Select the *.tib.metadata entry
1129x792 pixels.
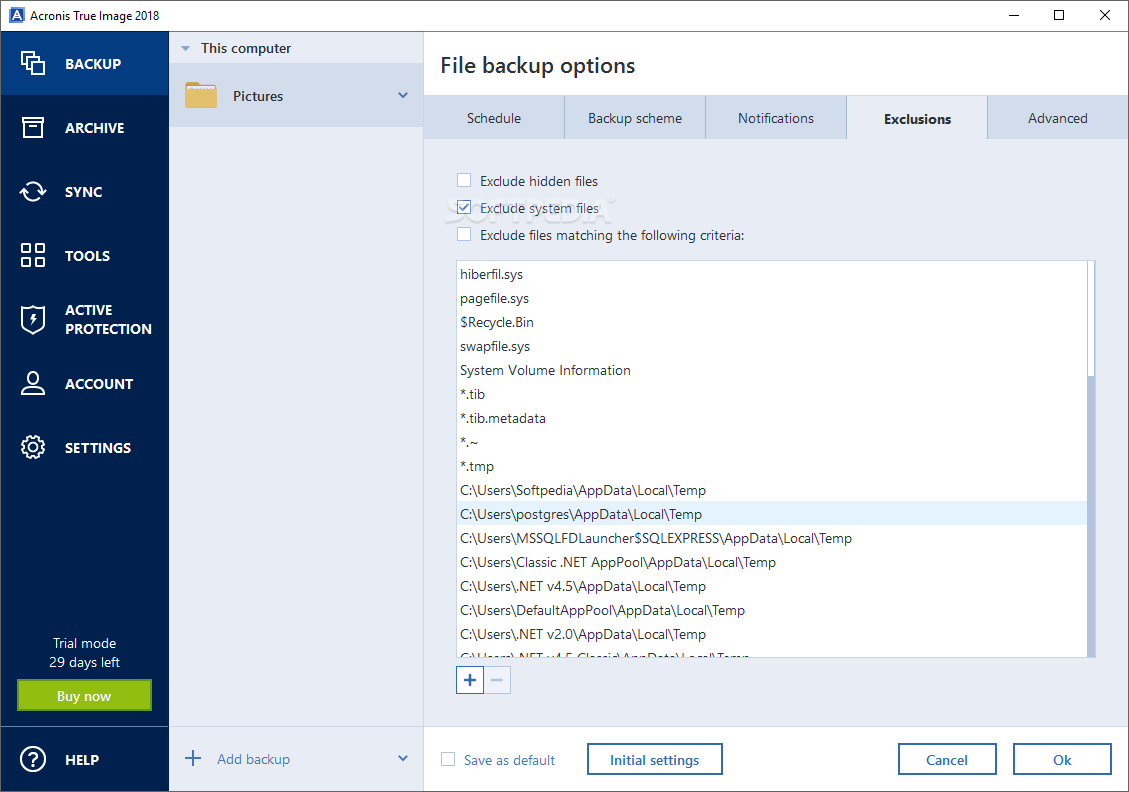pyautogui.click(x=771, y=418)
